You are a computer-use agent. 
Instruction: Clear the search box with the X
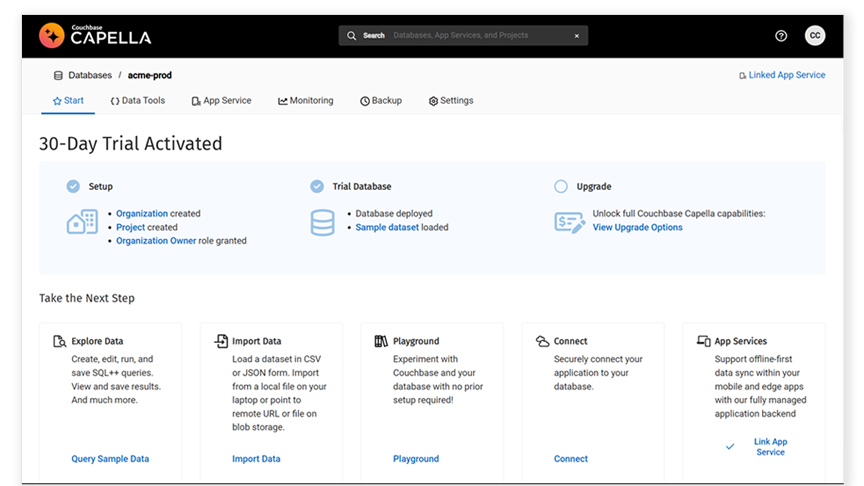[576, 36]
